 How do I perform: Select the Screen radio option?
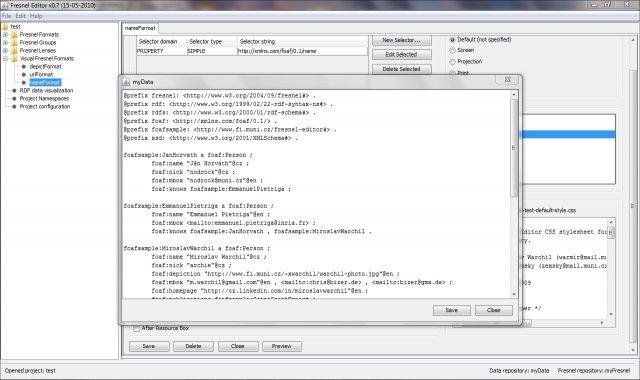(x=452, y=50)
